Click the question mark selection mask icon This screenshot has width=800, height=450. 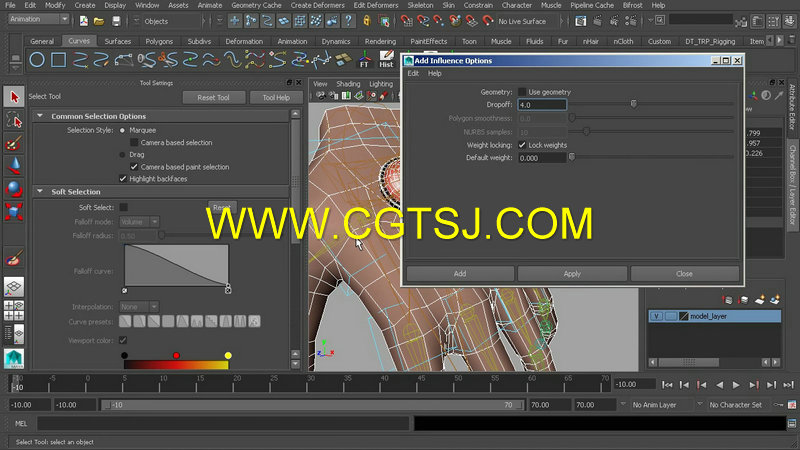coord(348,21)
